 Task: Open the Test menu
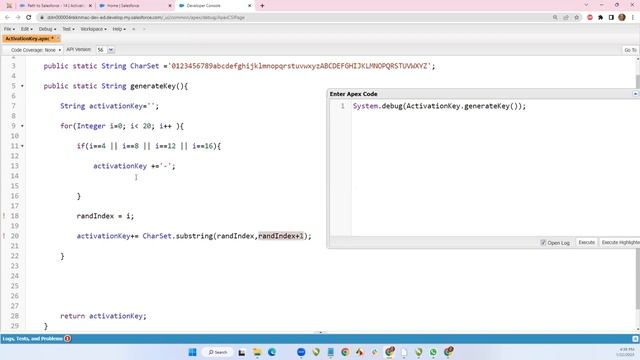[x=68, y=29]
